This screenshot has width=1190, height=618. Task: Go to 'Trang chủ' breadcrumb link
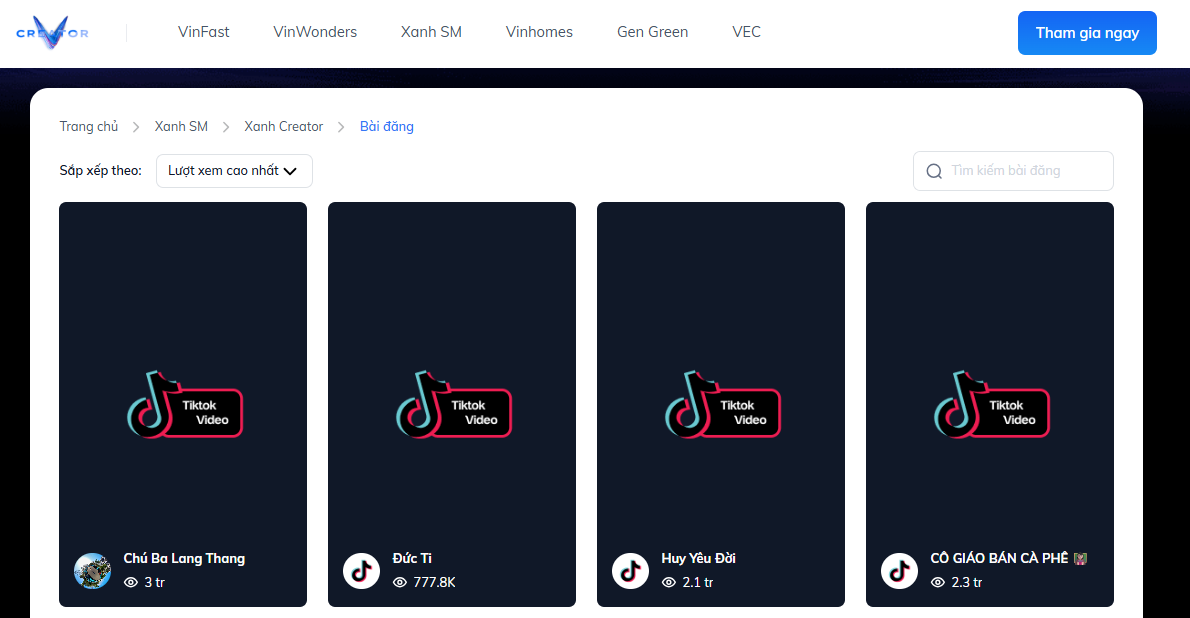[x=88, y=126]
